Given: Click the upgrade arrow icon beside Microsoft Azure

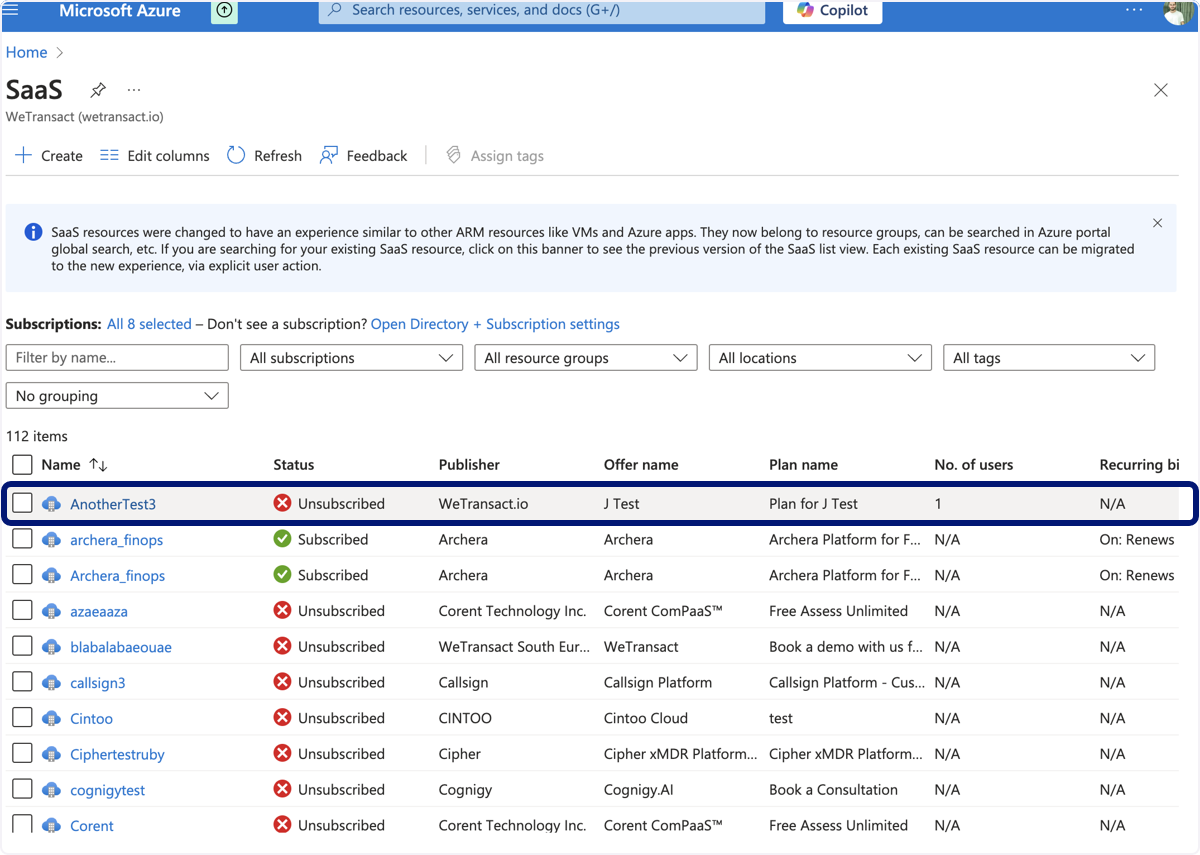Looking at the screenshot, I should coord(225,11).
